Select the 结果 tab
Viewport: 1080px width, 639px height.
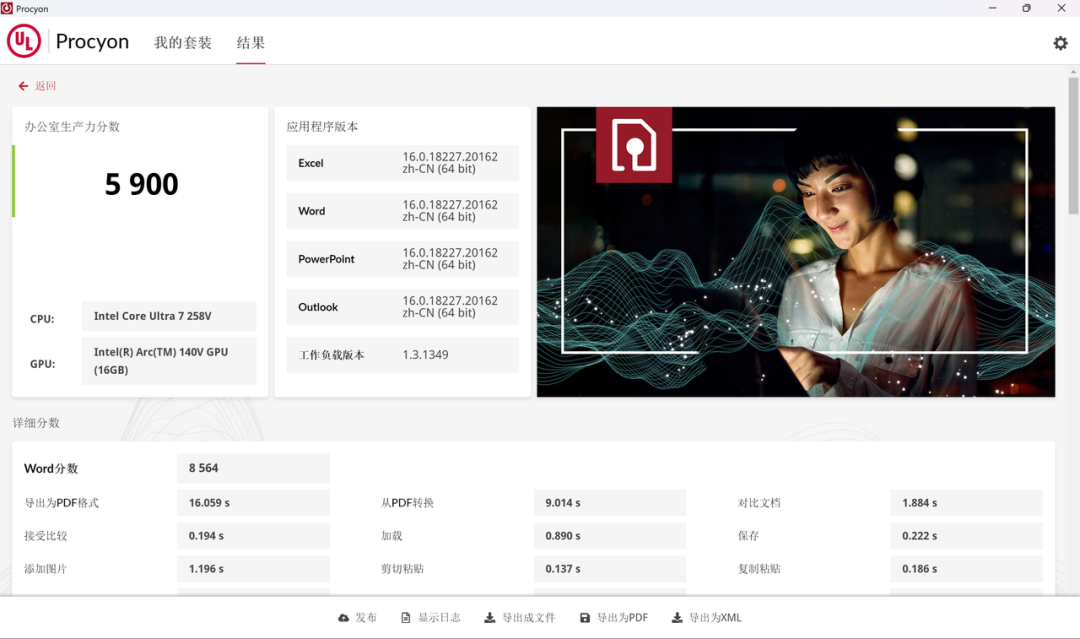click(x=251, y=43)
